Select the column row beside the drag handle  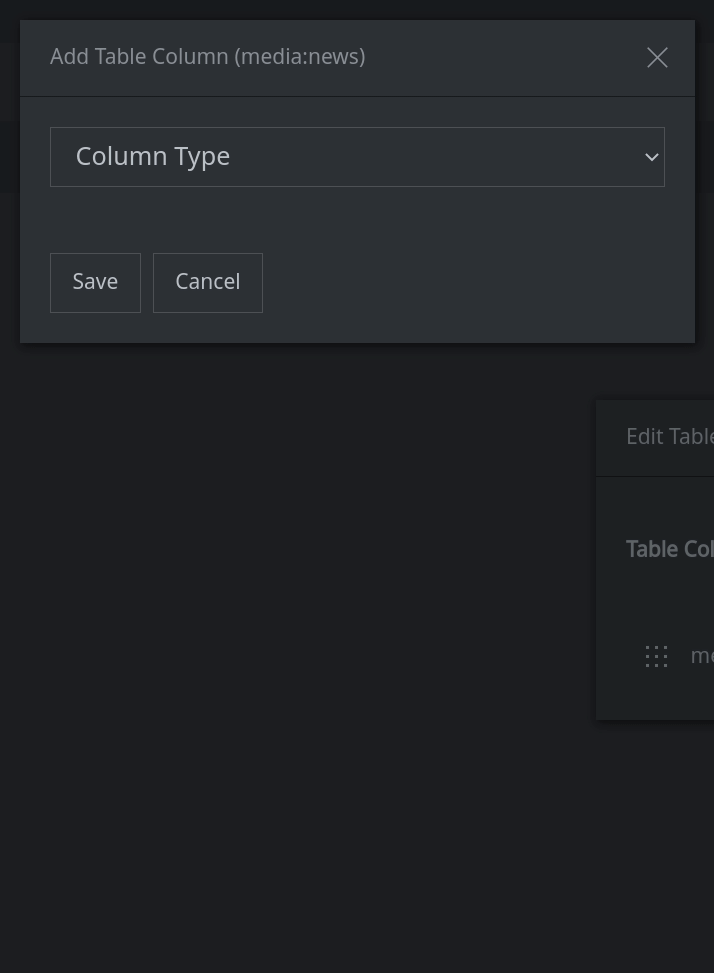click(x=701, y=656)
